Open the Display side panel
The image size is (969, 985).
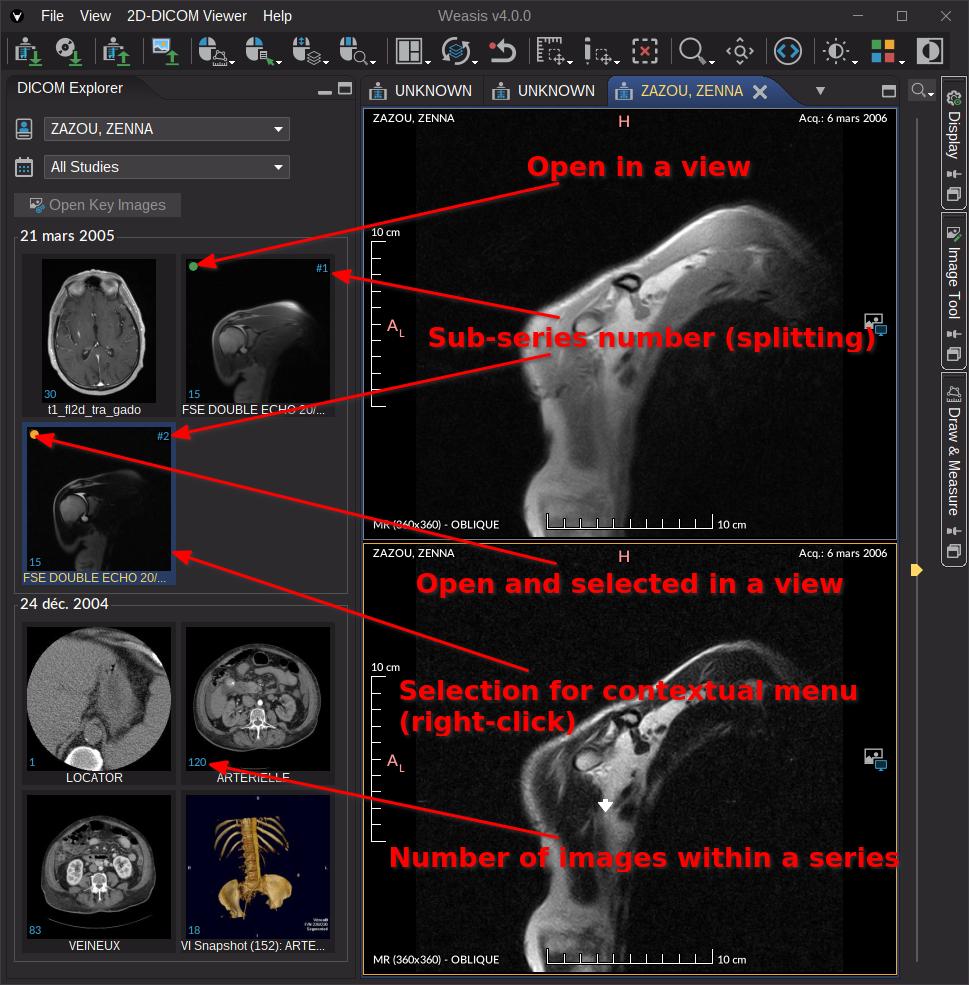pos(954,143)
